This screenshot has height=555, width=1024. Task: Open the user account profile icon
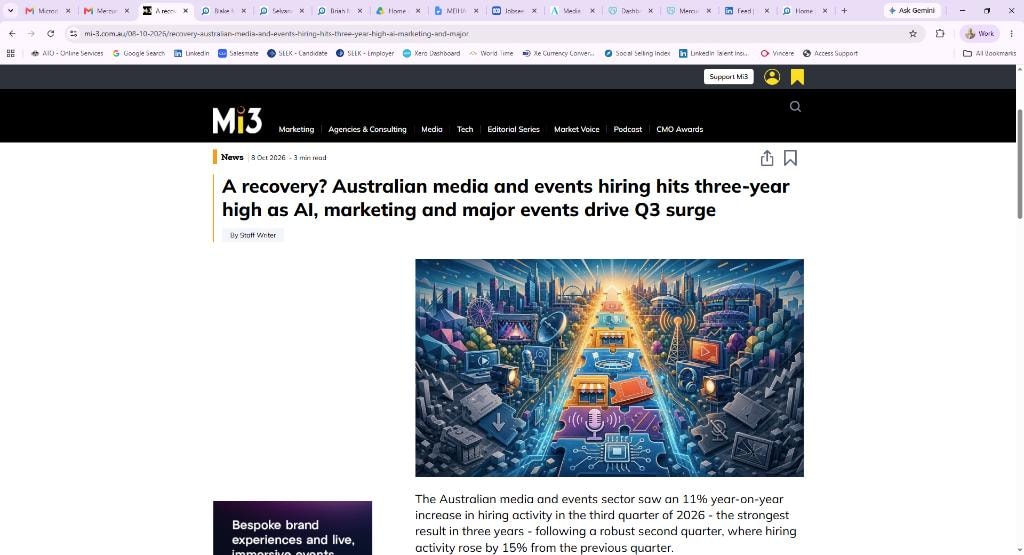[772, 77]
